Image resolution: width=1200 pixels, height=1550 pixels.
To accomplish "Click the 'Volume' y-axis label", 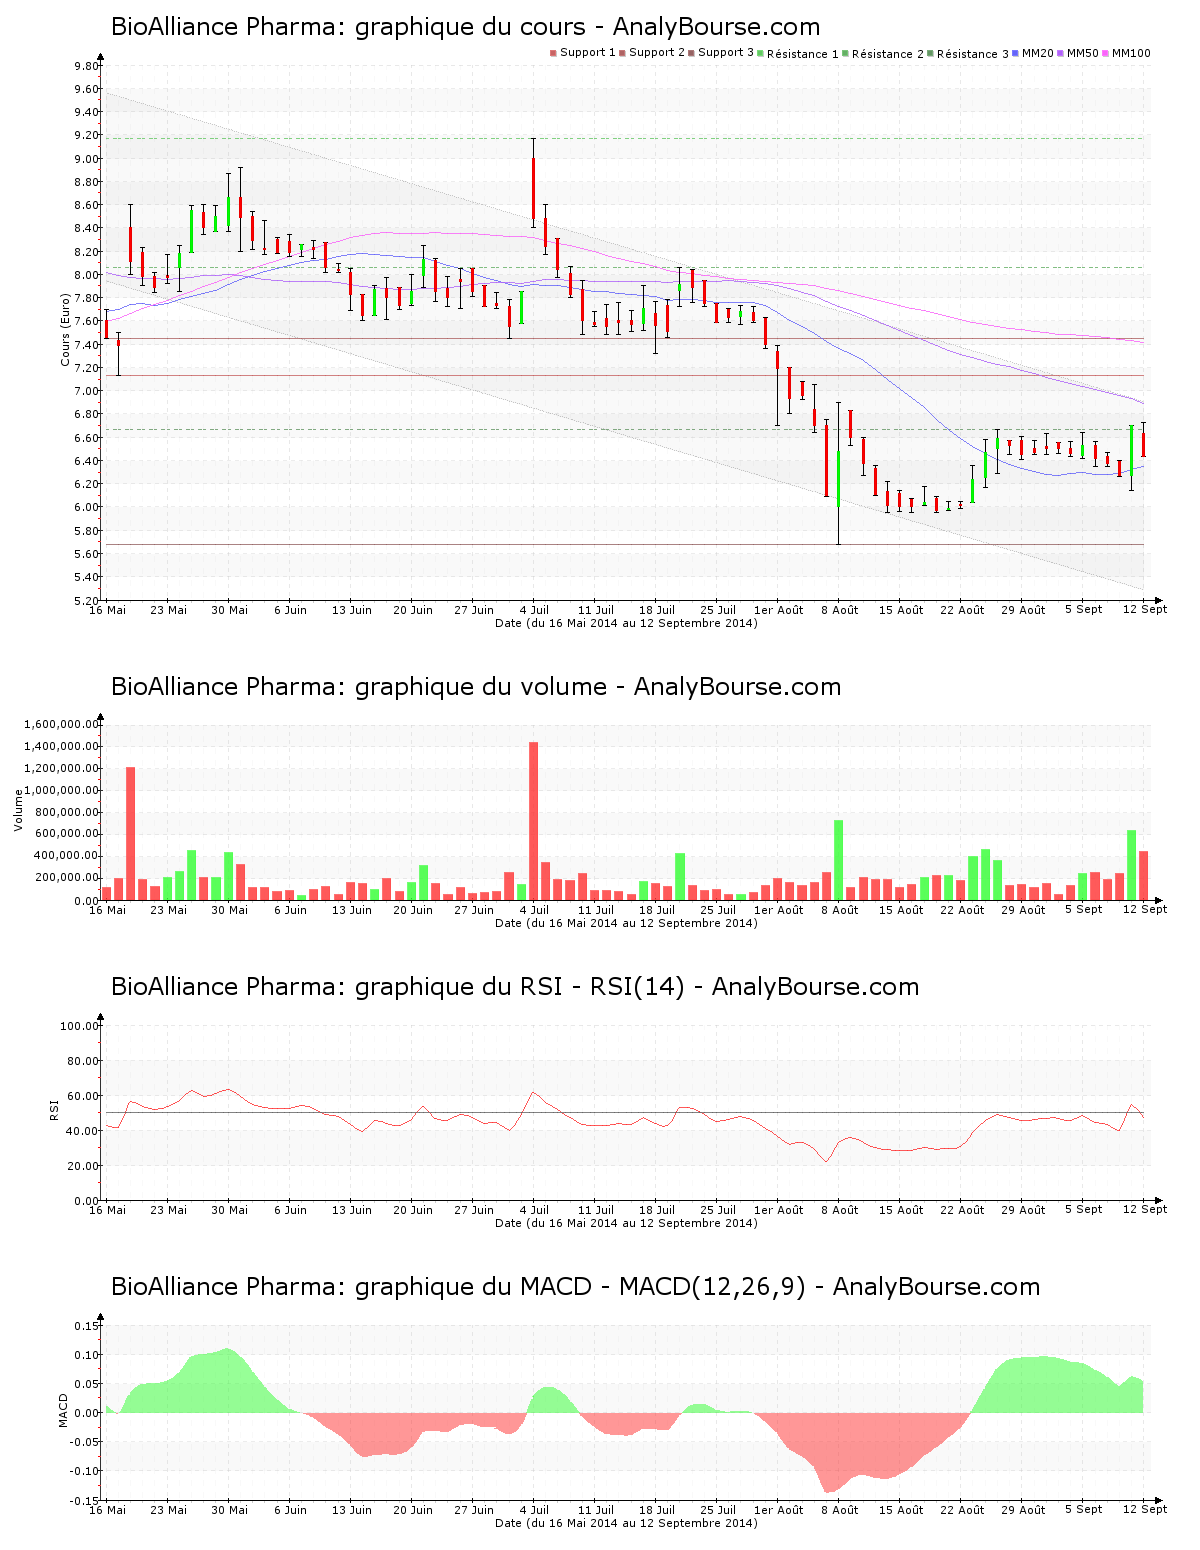I will pyautogui.click(x=18, y=810).
